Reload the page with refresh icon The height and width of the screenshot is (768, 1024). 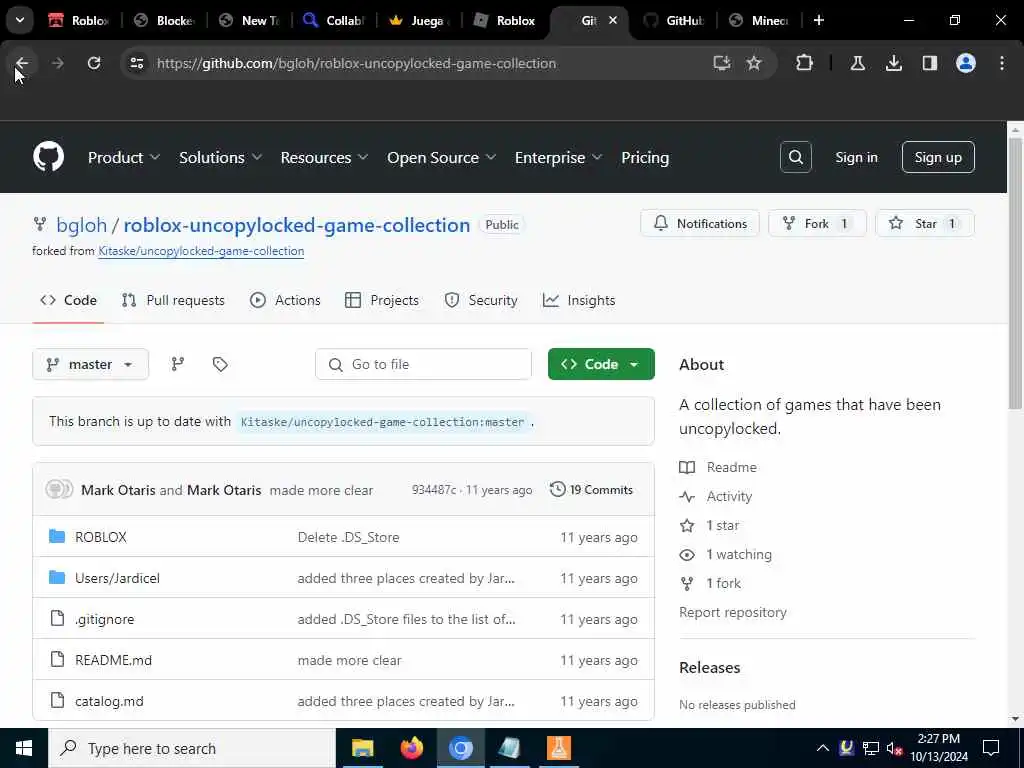(x=94, y=63)
